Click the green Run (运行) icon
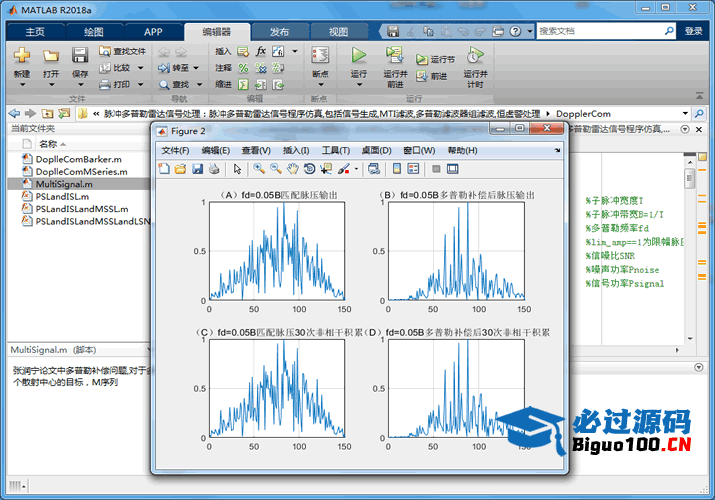 click(x=358, y=55)
